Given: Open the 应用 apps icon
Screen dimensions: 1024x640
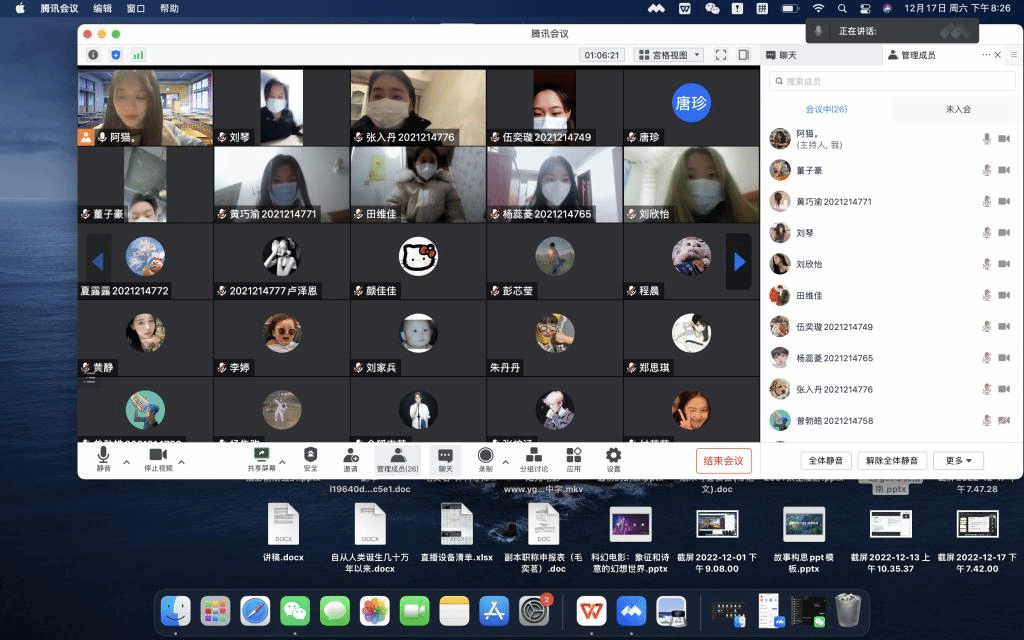Looking at the screenshot, I should tap(574, 455).
